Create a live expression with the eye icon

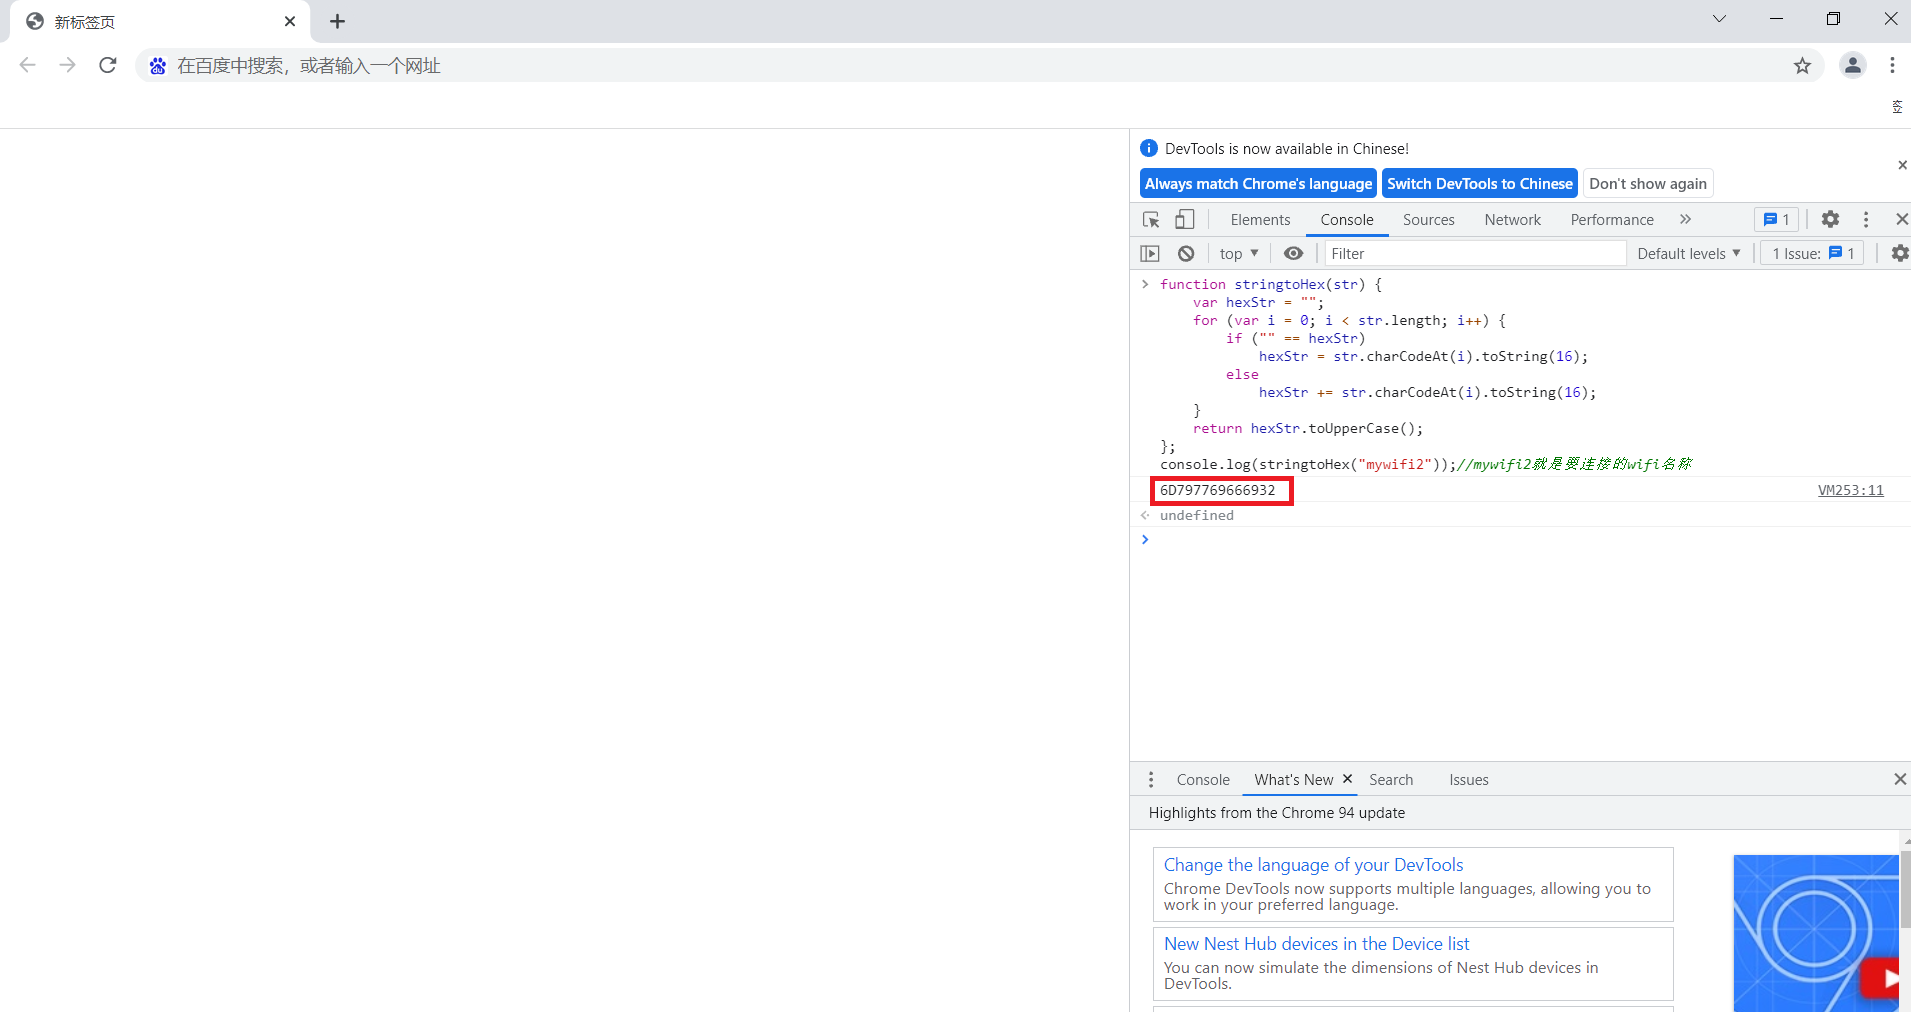[x=1293, y=253]
